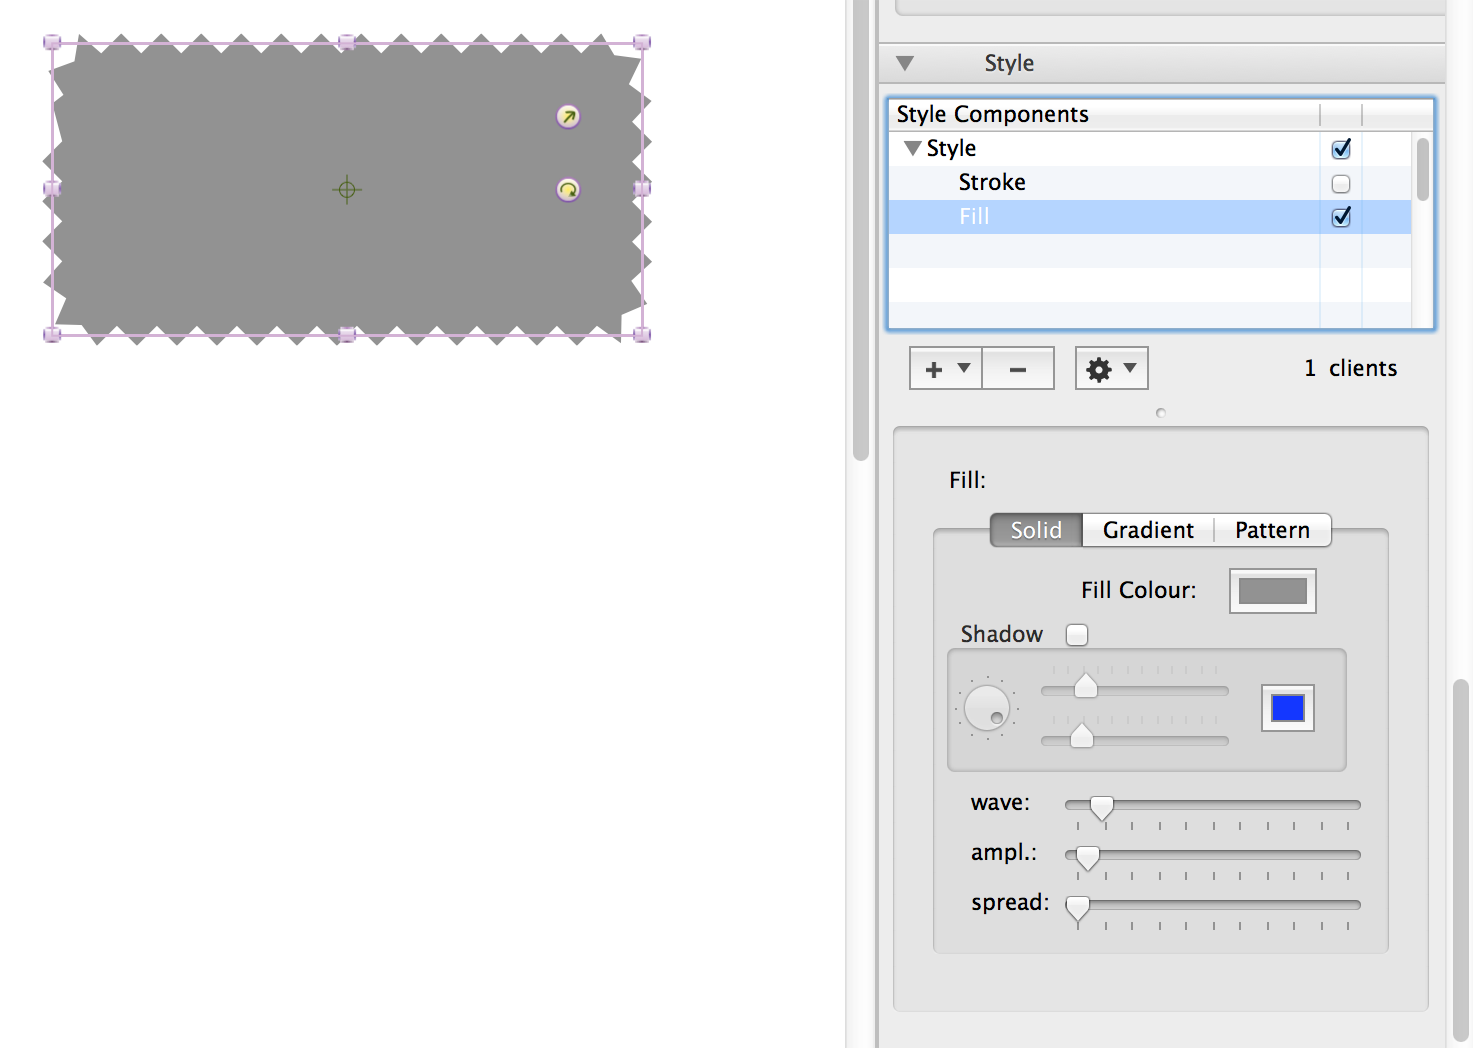
Task: Enable the Stroke component checkbox
Action: [x=1341, y=184]
